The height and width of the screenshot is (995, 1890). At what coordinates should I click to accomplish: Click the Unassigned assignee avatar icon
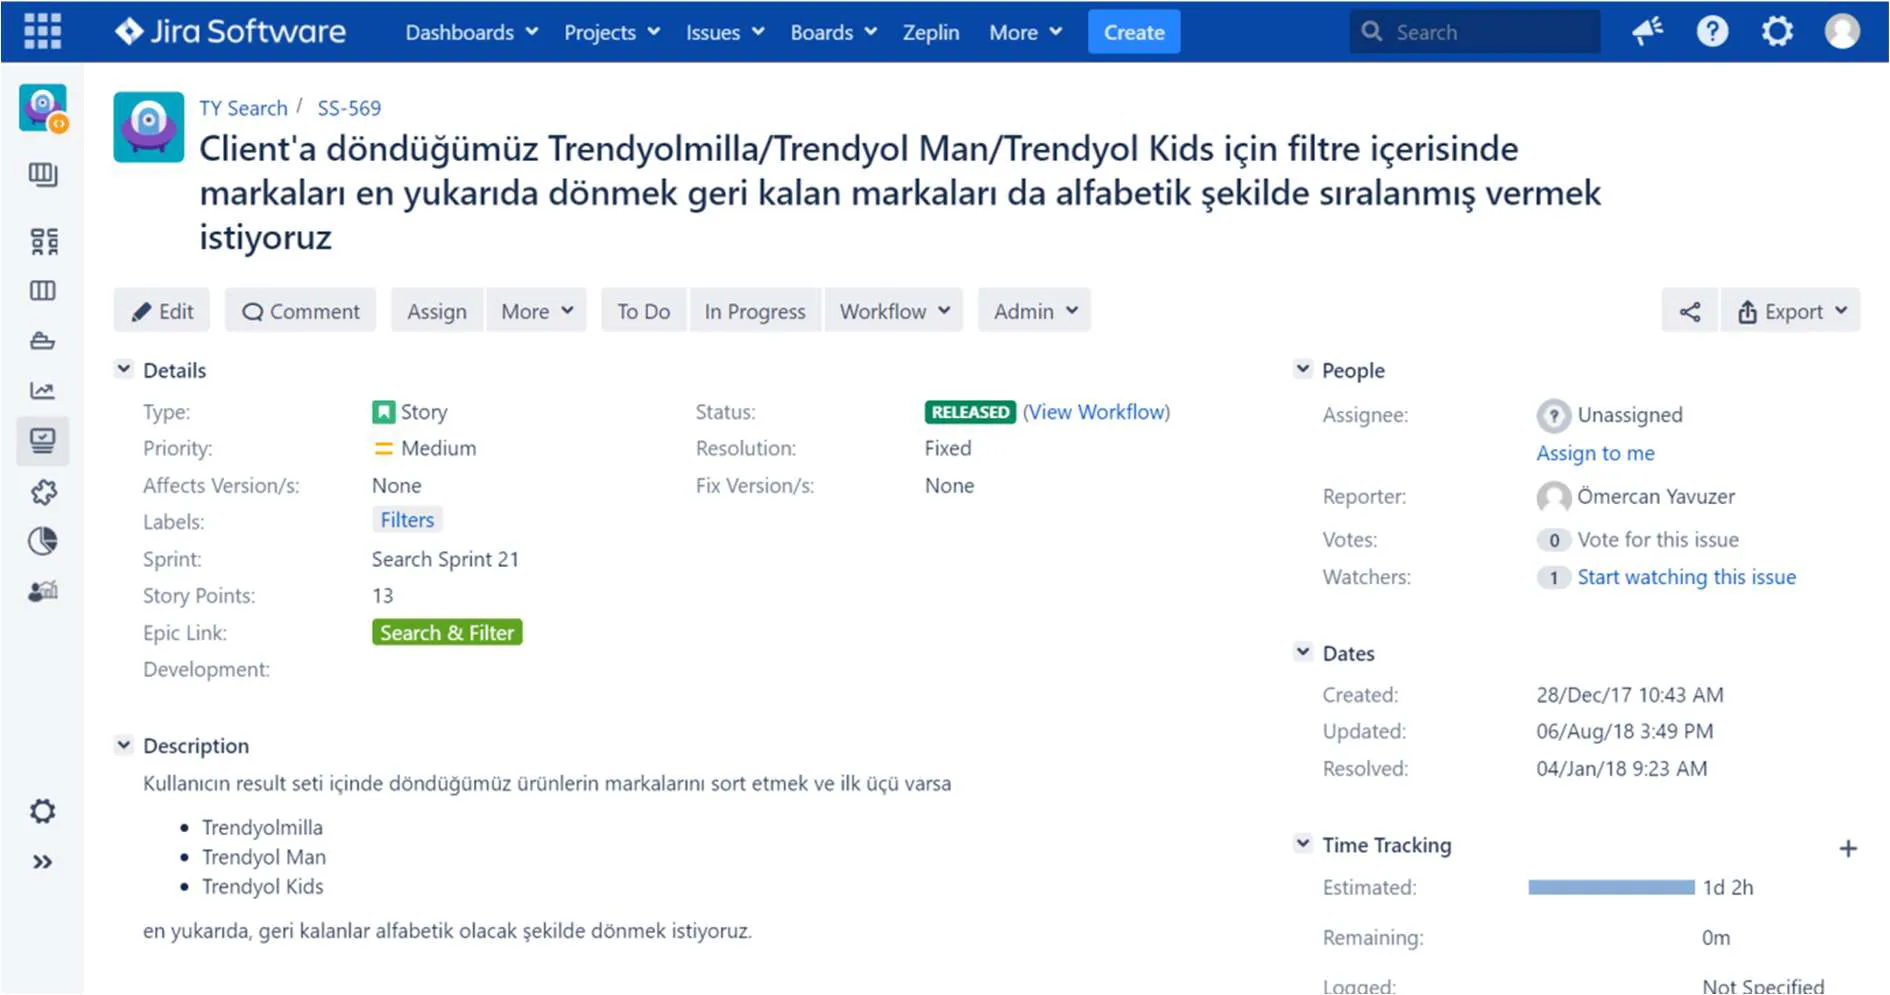click(x=1553, y=415)
